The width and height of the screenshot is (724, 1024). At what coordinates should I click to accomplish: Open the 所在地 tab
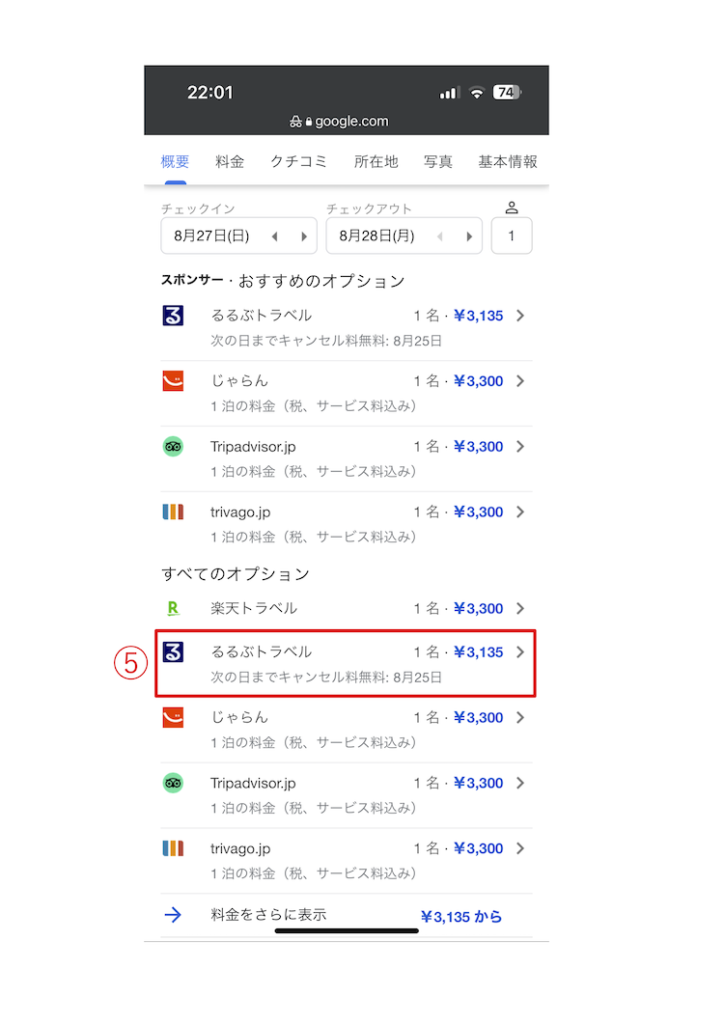pos(376,161)
